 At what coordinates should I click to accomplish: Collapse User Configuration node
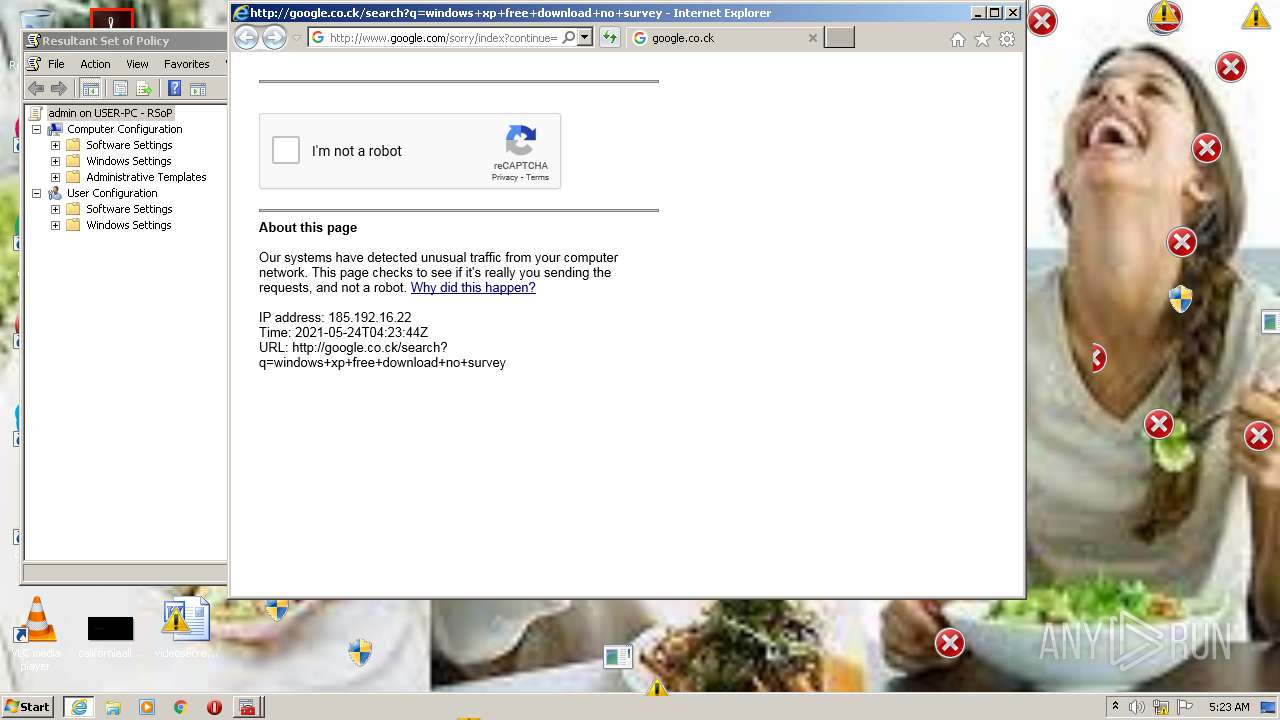[x=36, y=193]
